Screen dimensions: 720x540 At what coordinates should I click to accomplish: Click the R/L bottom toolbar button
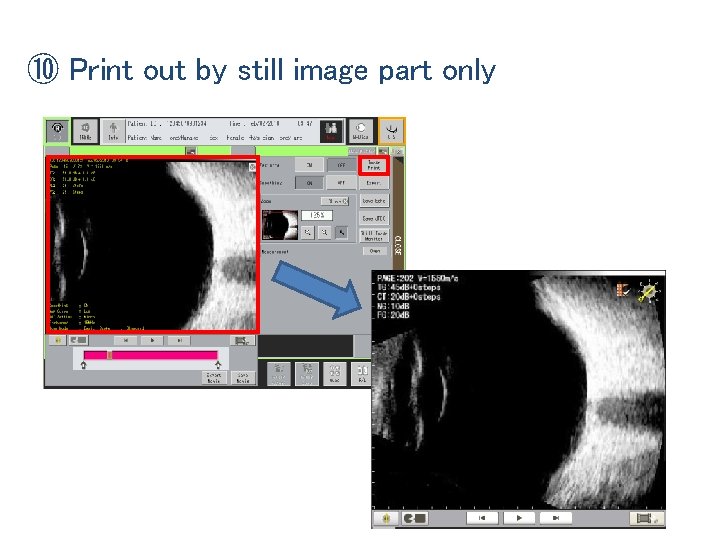click(x=361, y=374)
